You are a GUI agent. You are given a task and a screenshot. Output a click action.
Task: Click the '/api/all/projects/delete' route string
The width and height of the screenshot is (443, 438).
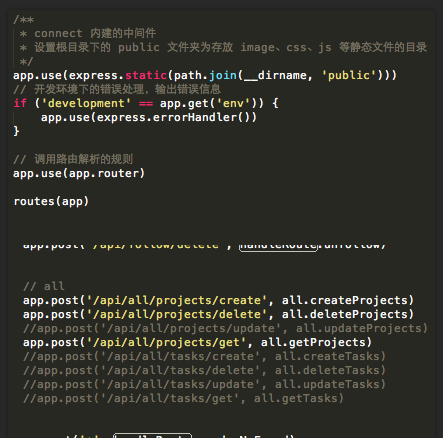tap(177, 314)
